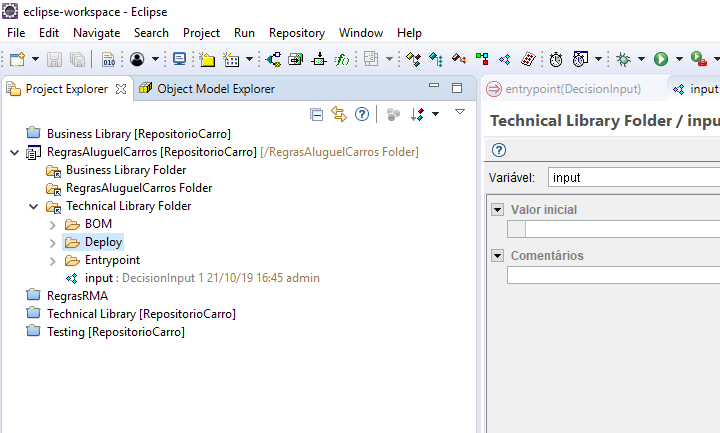Open the File menu
Image resolution: width=720 pixels, height=433 pixels.
pos(16,33)
